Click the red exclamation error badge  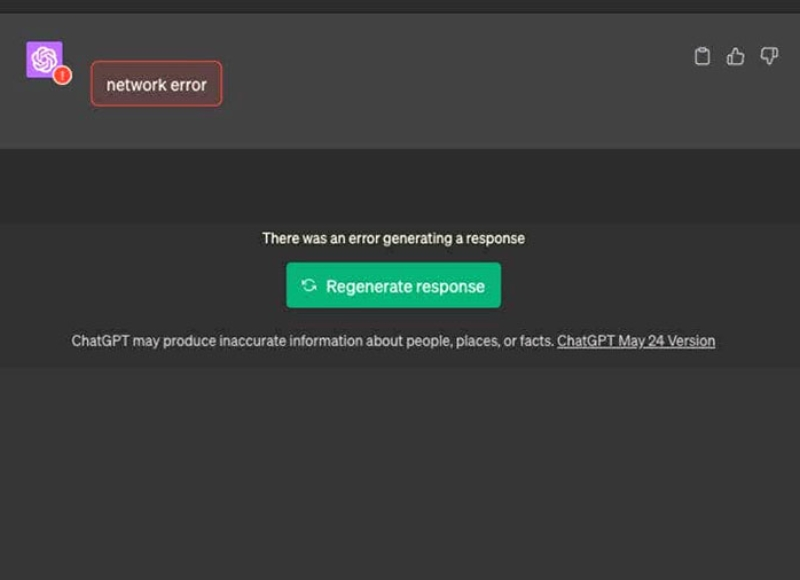coord(62,75)
